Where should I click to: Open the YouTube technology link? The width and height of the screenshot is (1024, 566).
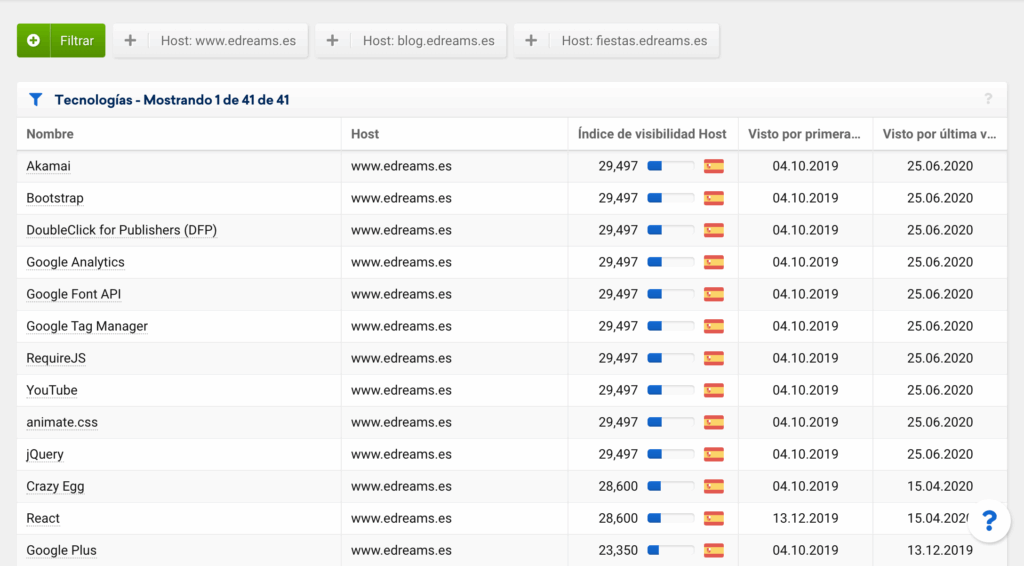click(x=52, y=390)
